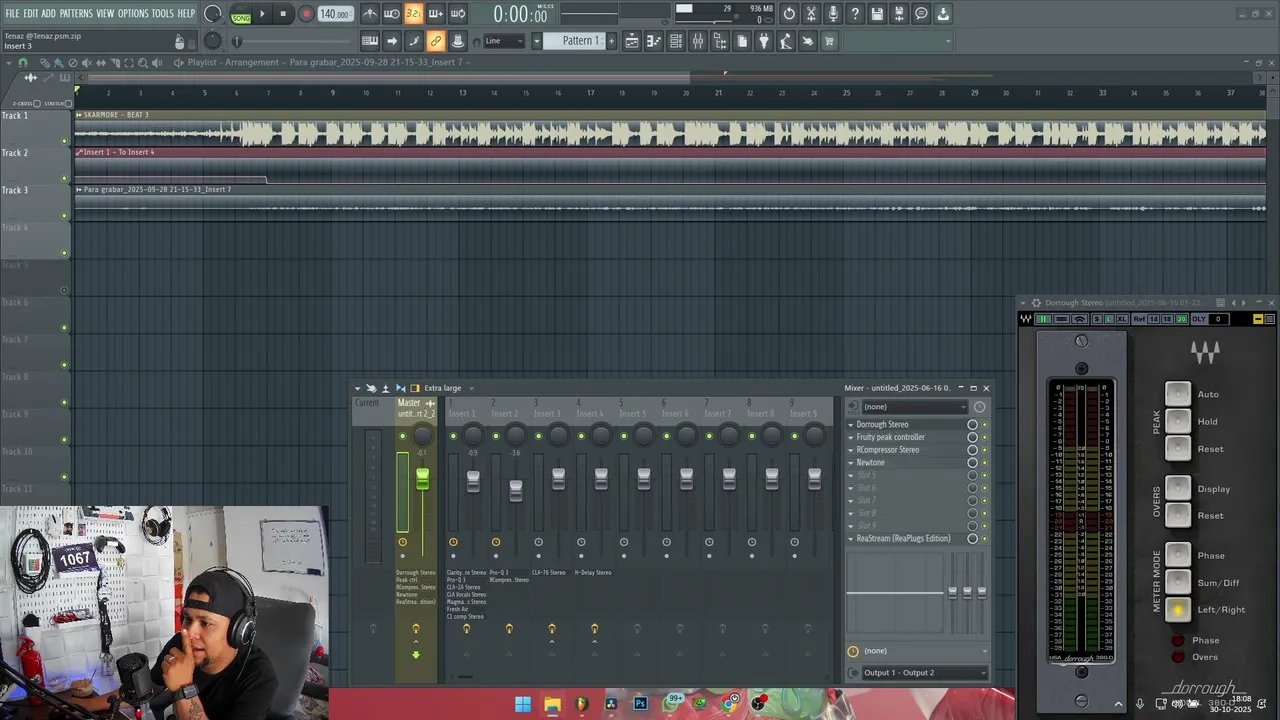Screen dimensions: 1280x720
Task: Open the Output 1 - Output 2 dropdown
Action: (924, 673)
